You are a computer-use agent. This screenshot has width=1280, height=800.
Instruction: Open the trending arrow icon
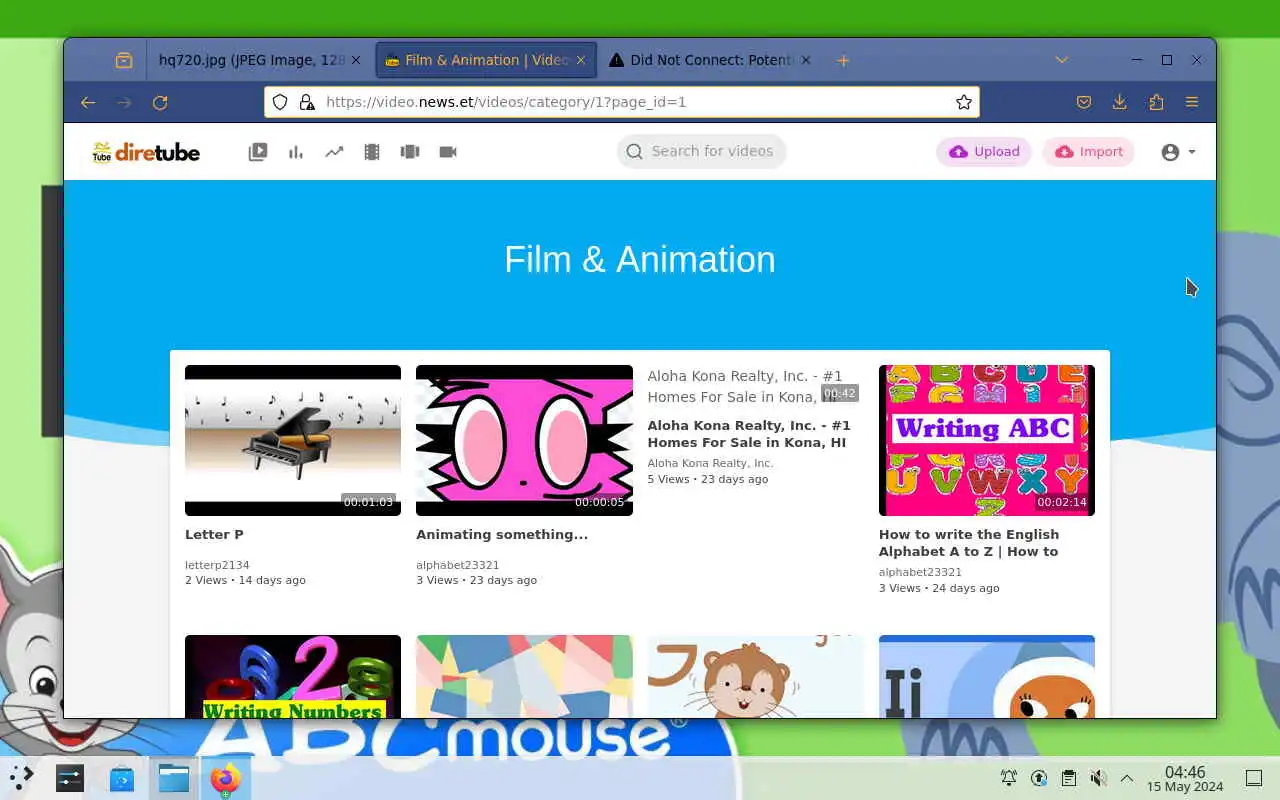(x=334, y=152)
